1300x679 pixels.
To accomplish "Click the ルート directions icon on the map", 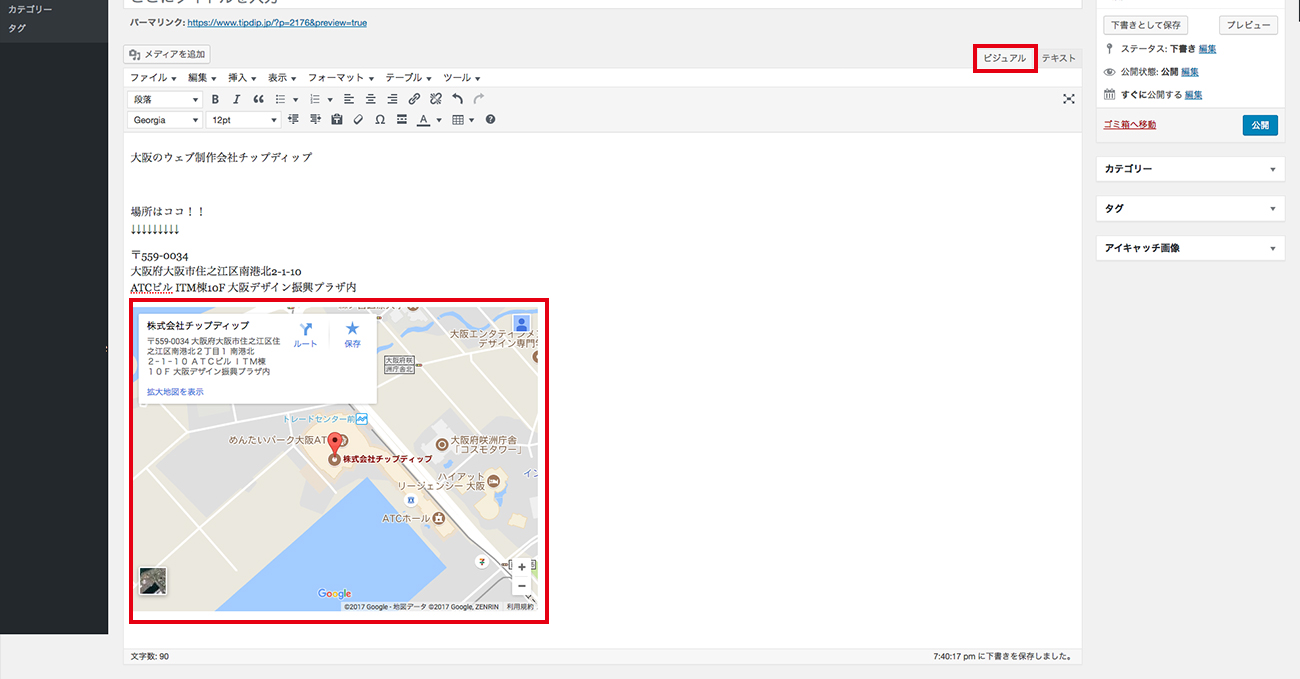I will click(x=305, y=335).
